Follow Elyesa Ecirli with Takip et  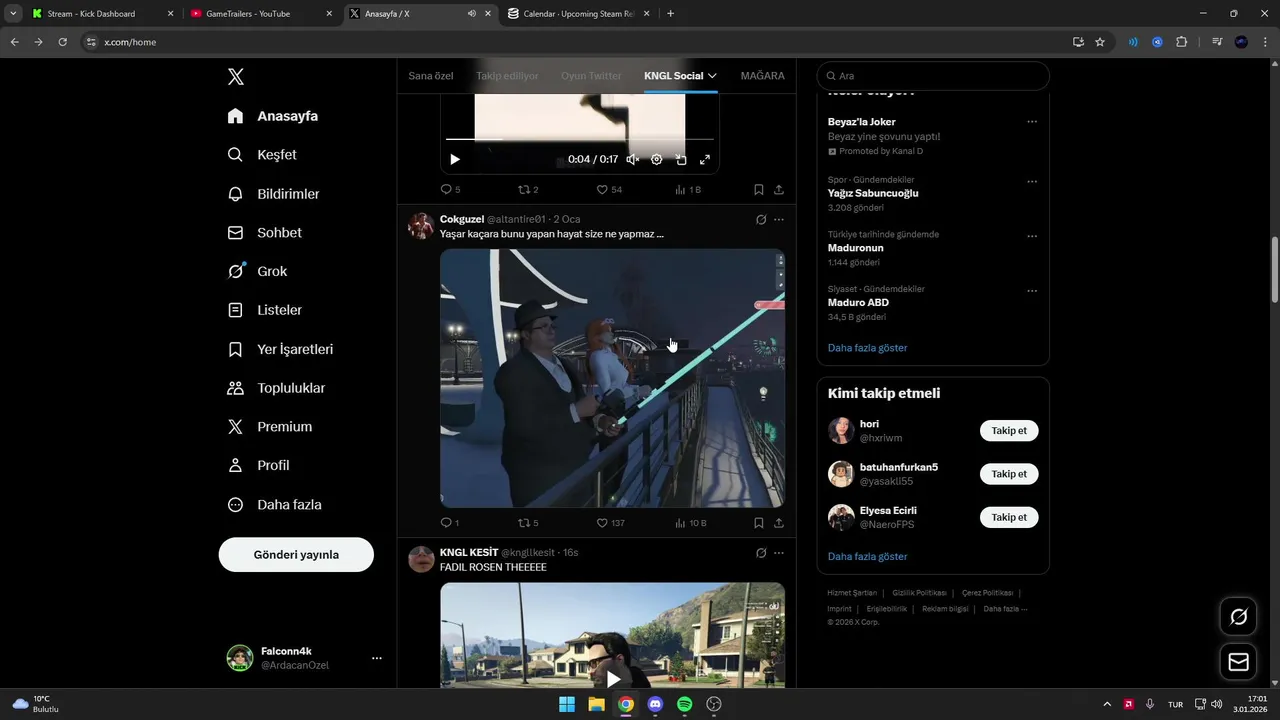click(1009, 517)
